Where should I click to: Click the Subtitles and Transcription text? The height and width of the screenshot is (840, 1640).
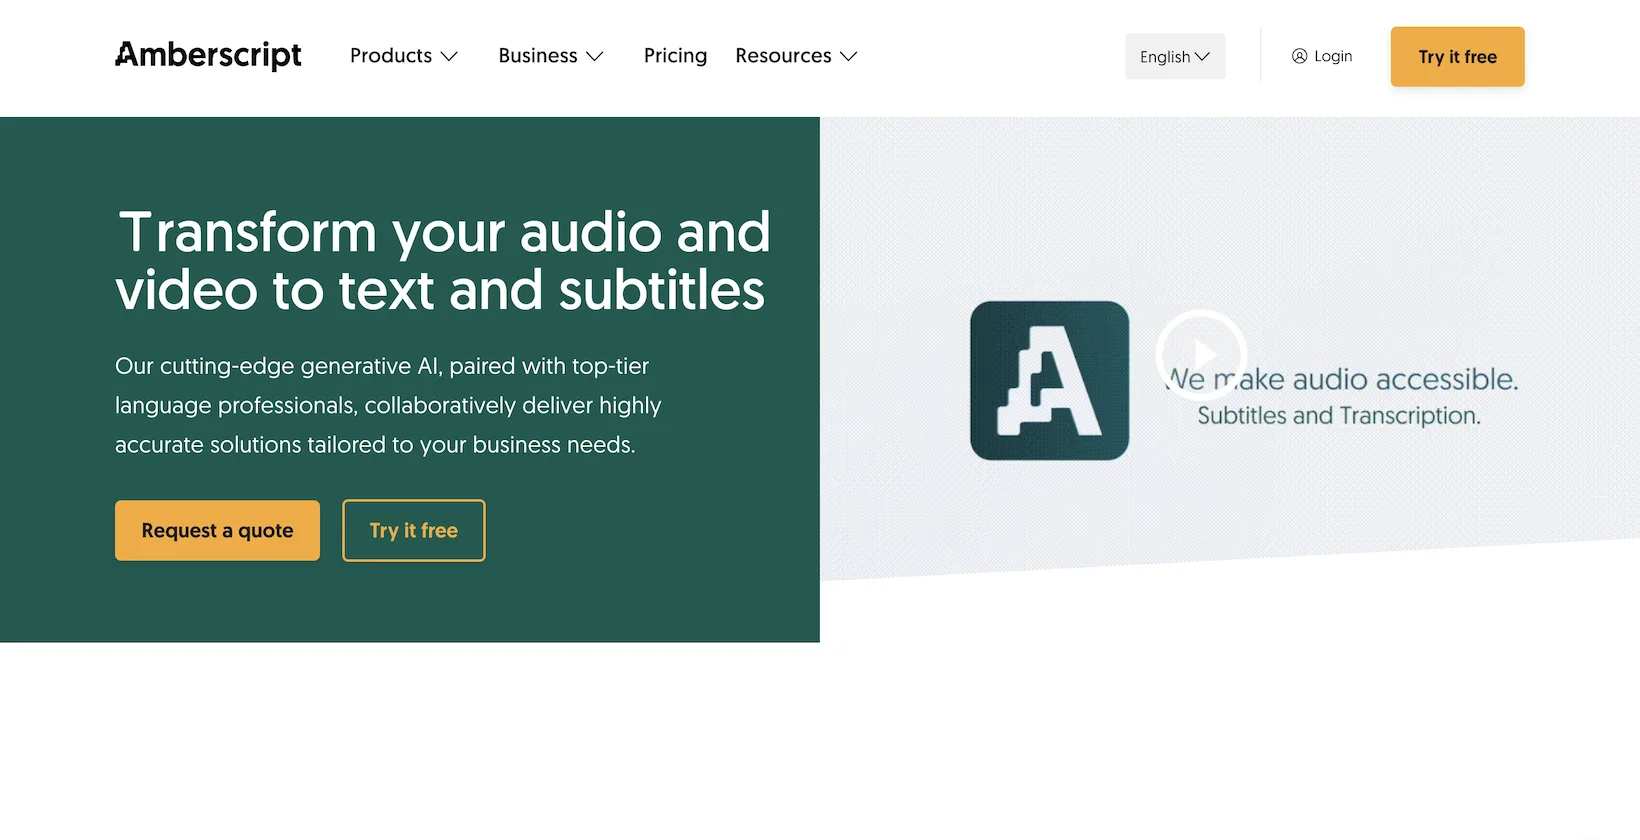coord(1339,415)
